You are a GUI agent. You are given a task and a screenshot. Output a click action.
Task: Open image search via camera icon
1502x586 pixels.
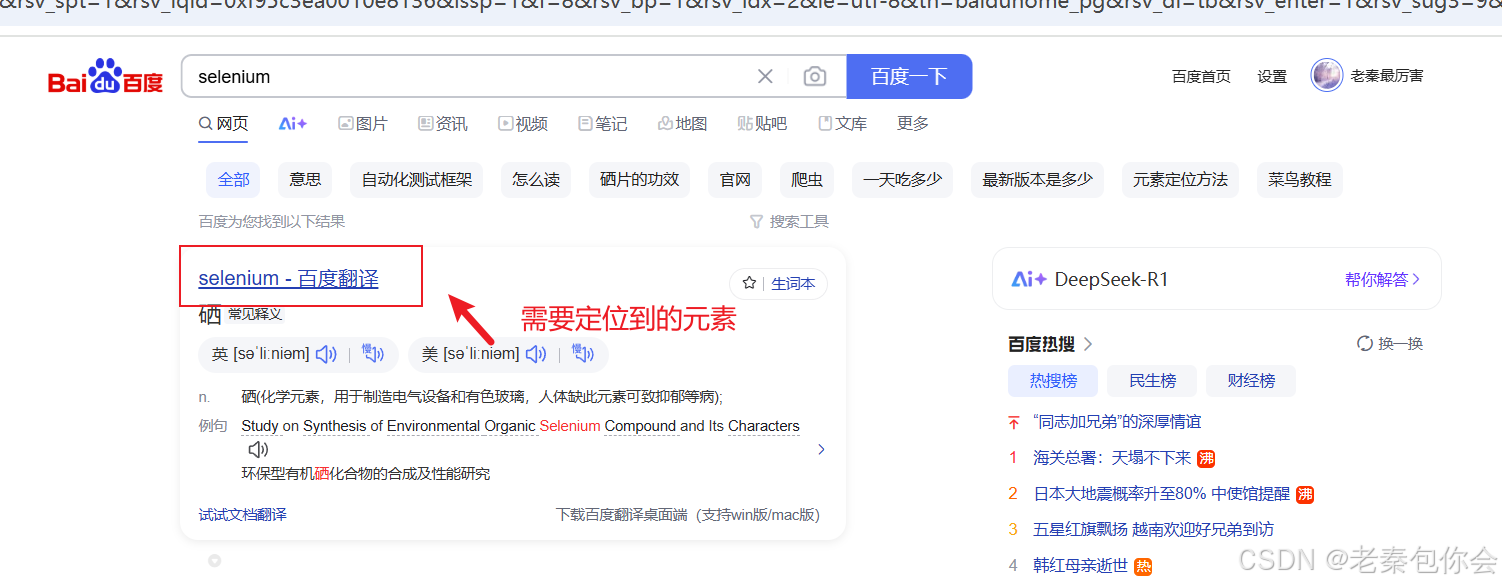click(815, 77)
